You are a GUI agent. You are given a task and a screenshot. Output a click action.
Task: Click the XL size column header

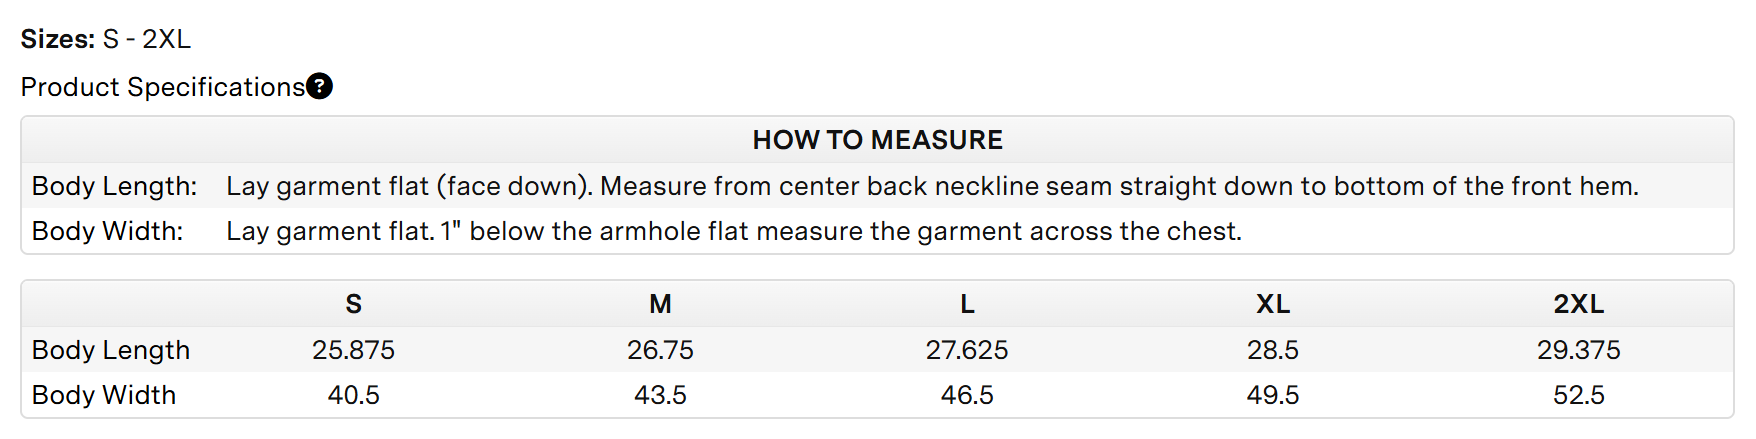pyautogui.click(x=1273, y=304)
